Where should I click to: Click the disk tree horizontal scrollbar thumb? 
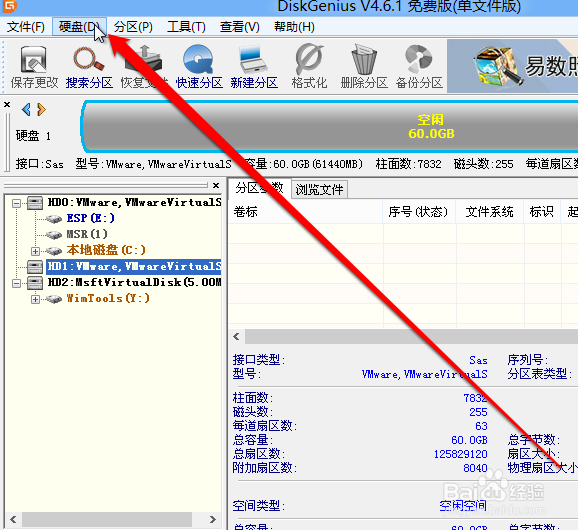point(107,519)
